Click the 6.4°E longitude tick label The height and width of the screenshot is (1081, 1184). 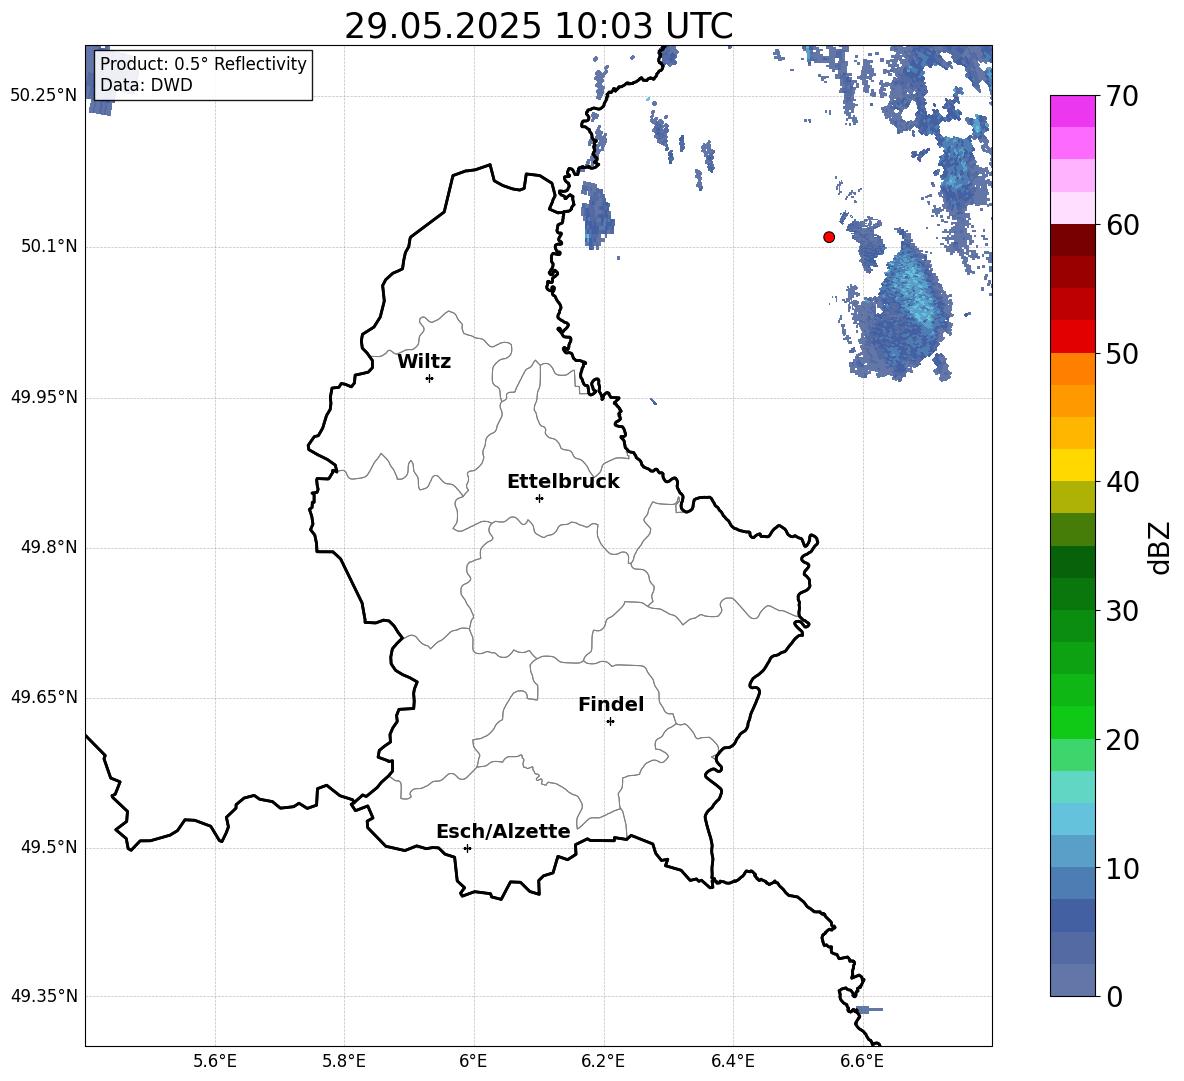(732, 1061)
